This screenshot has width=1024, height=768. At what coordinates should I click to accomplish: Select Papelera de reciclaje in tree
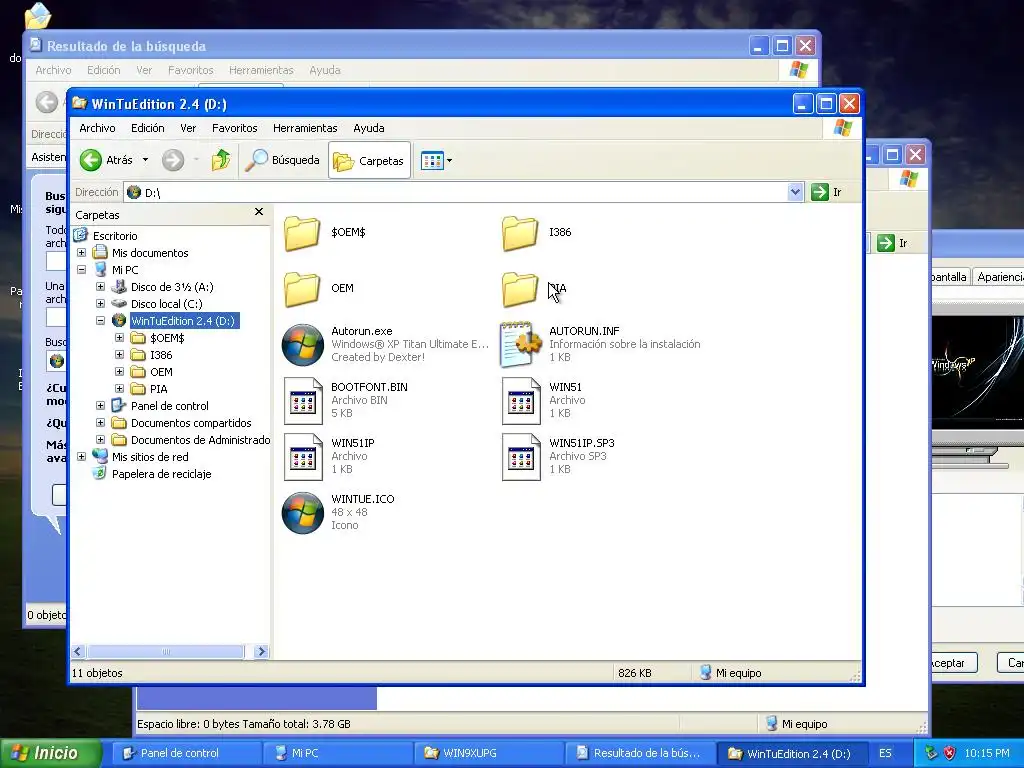pos(161,474)
